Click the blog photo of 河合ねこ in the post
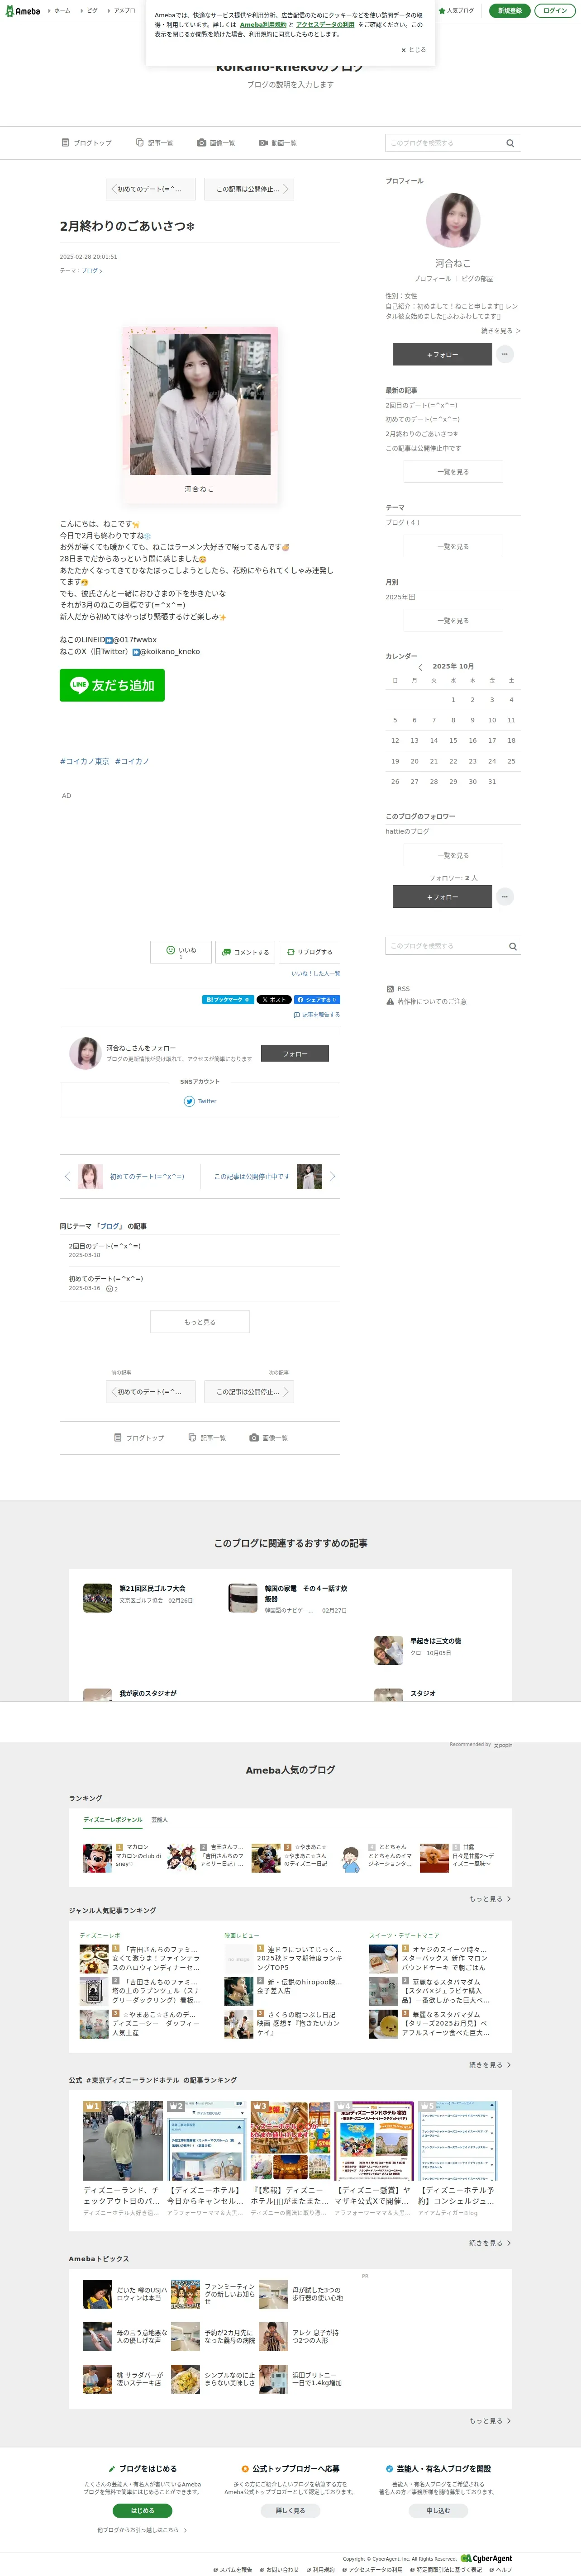Viewport: 581px width, 2576px height. (x=199, y=405)
